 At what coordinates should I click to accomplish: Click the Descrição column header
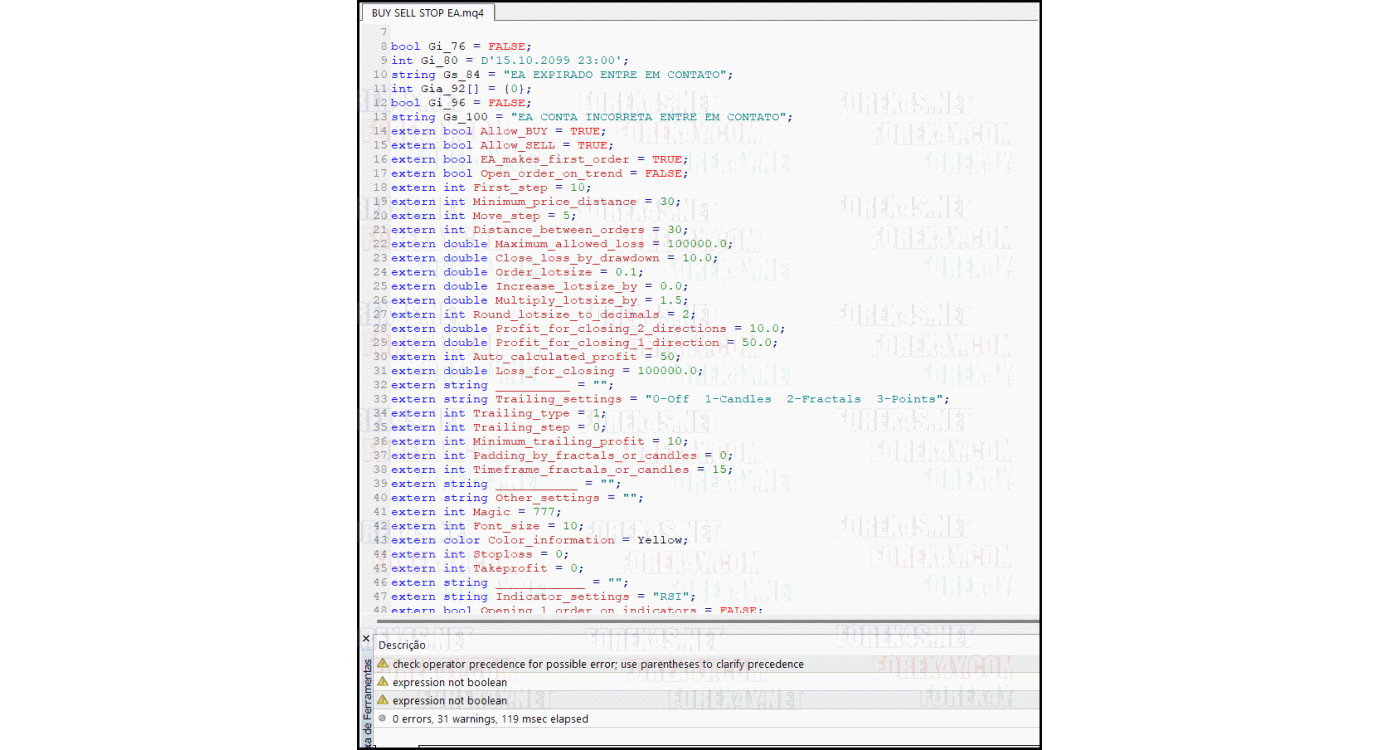coord(402,645)
